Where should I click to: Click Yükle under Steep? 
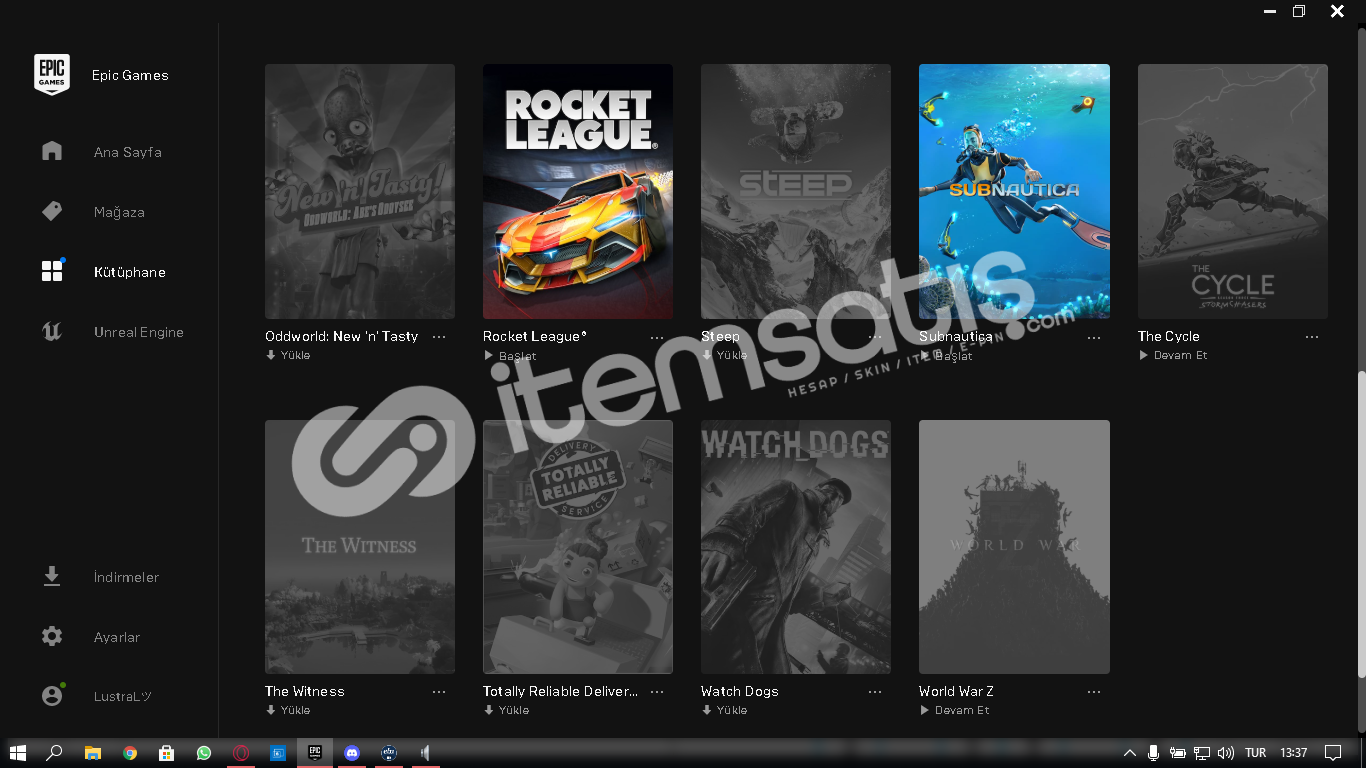pyautogui.click(x=724, y=355)
